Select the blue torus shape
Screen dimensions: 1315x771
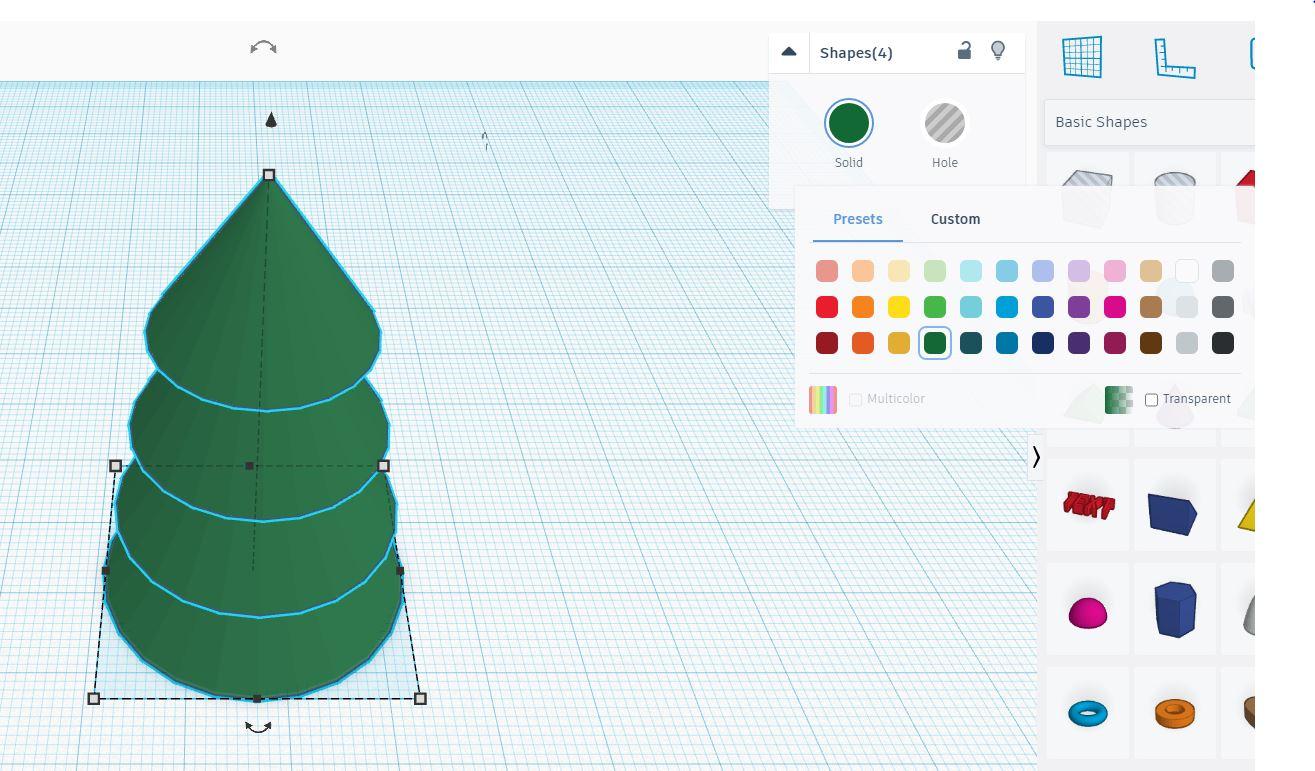coord(1088,713)
